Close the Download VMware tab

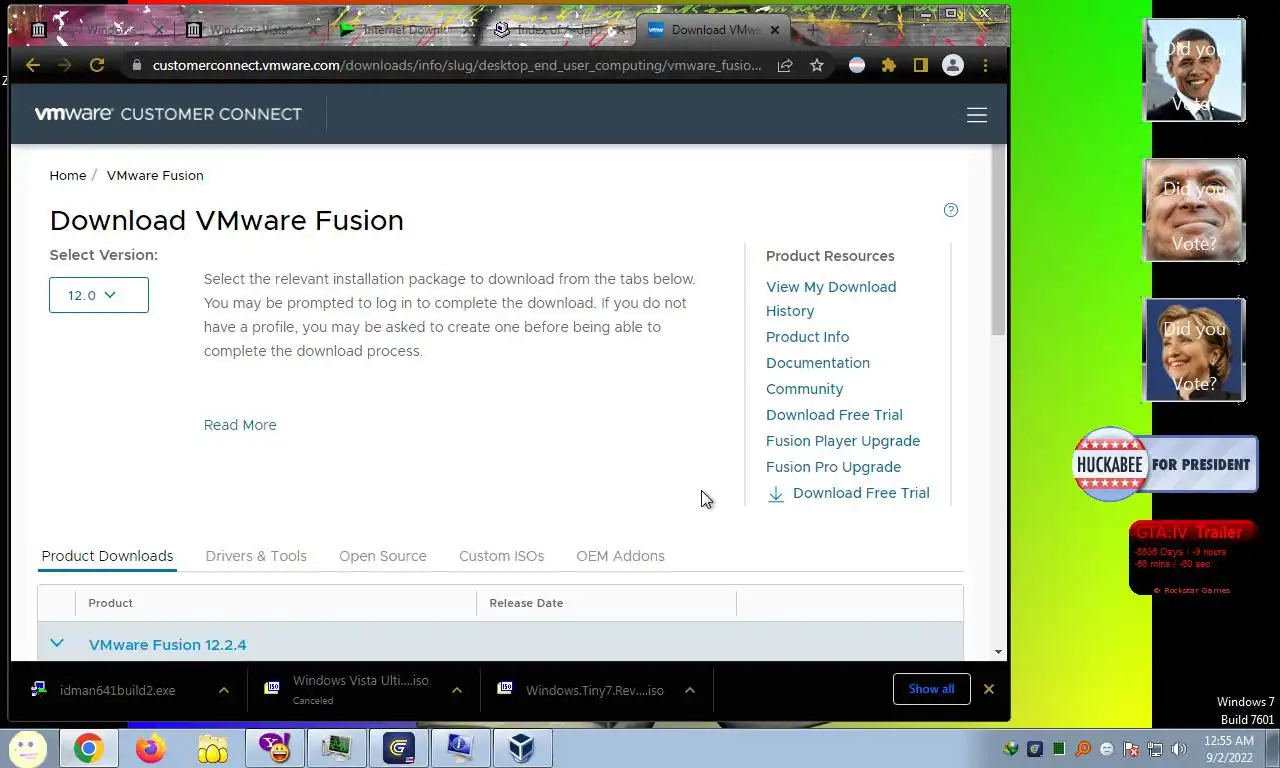(x=774, y=30)
